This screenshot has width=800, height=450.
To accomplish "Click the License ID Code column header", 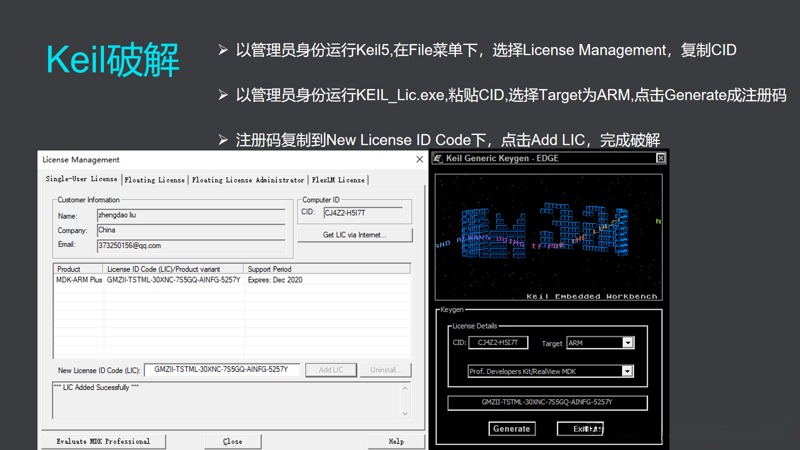I will [173, 269].
